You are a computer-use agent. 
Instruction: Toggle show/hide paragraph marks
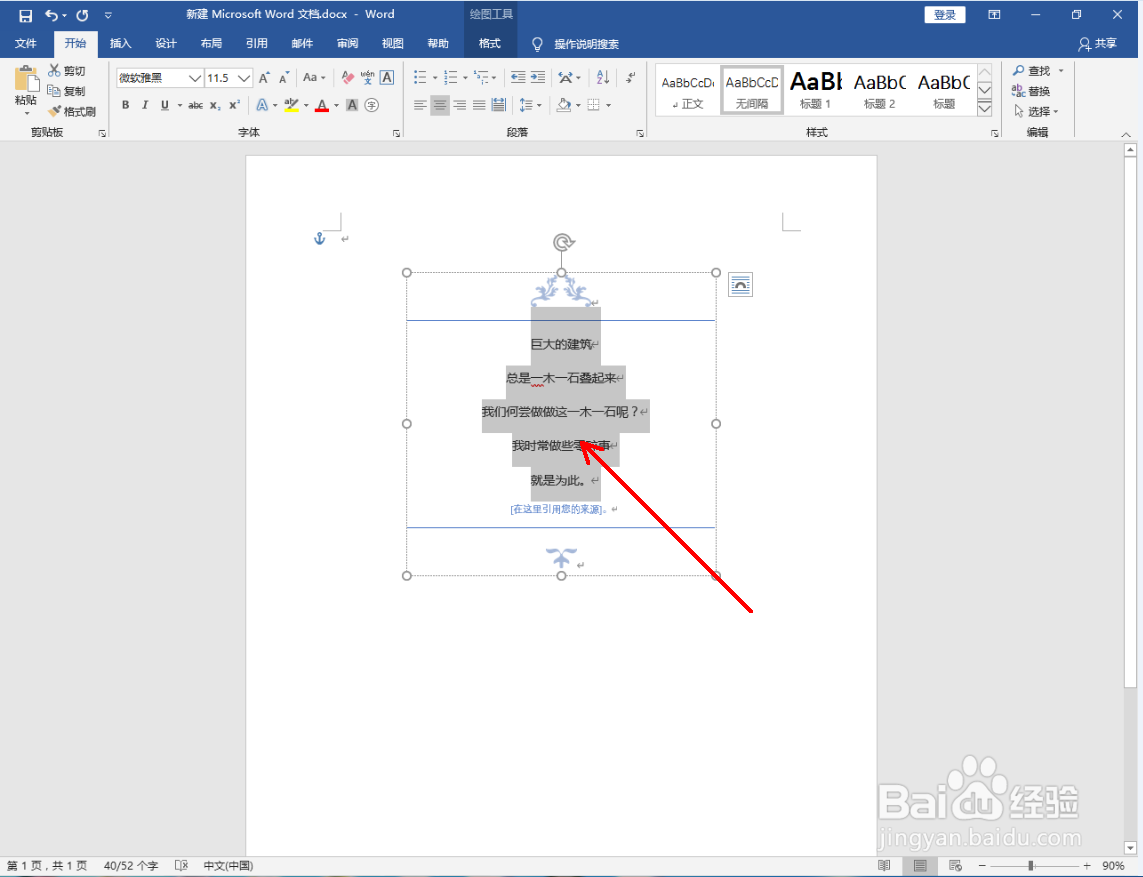(630, 77)
